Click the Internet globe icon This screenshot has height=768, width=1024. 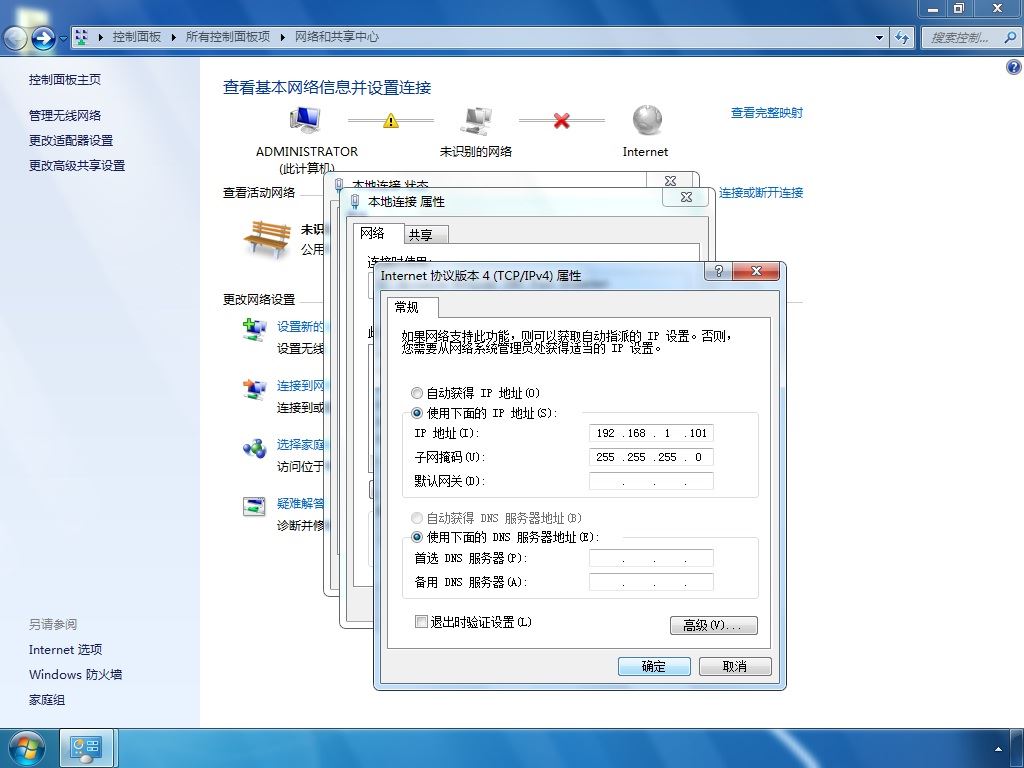647,120
